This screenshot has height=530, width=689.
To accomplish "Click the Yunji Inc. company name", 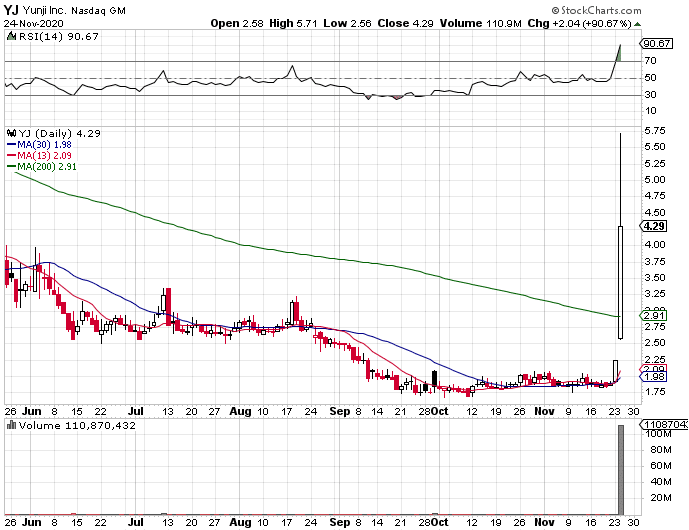I will 44,10.
